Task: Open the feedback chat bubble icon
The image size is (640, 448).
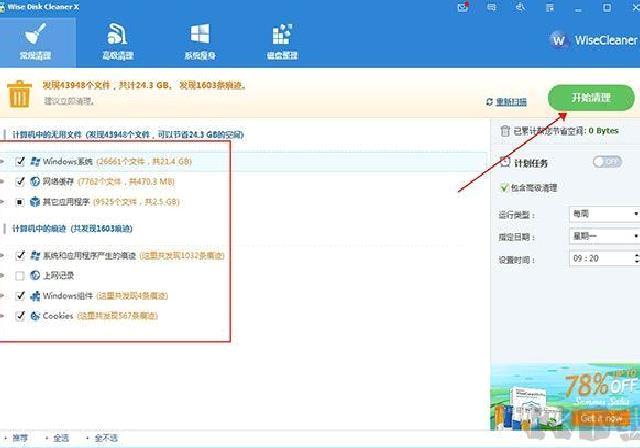Action: click(x=492, y=7)
